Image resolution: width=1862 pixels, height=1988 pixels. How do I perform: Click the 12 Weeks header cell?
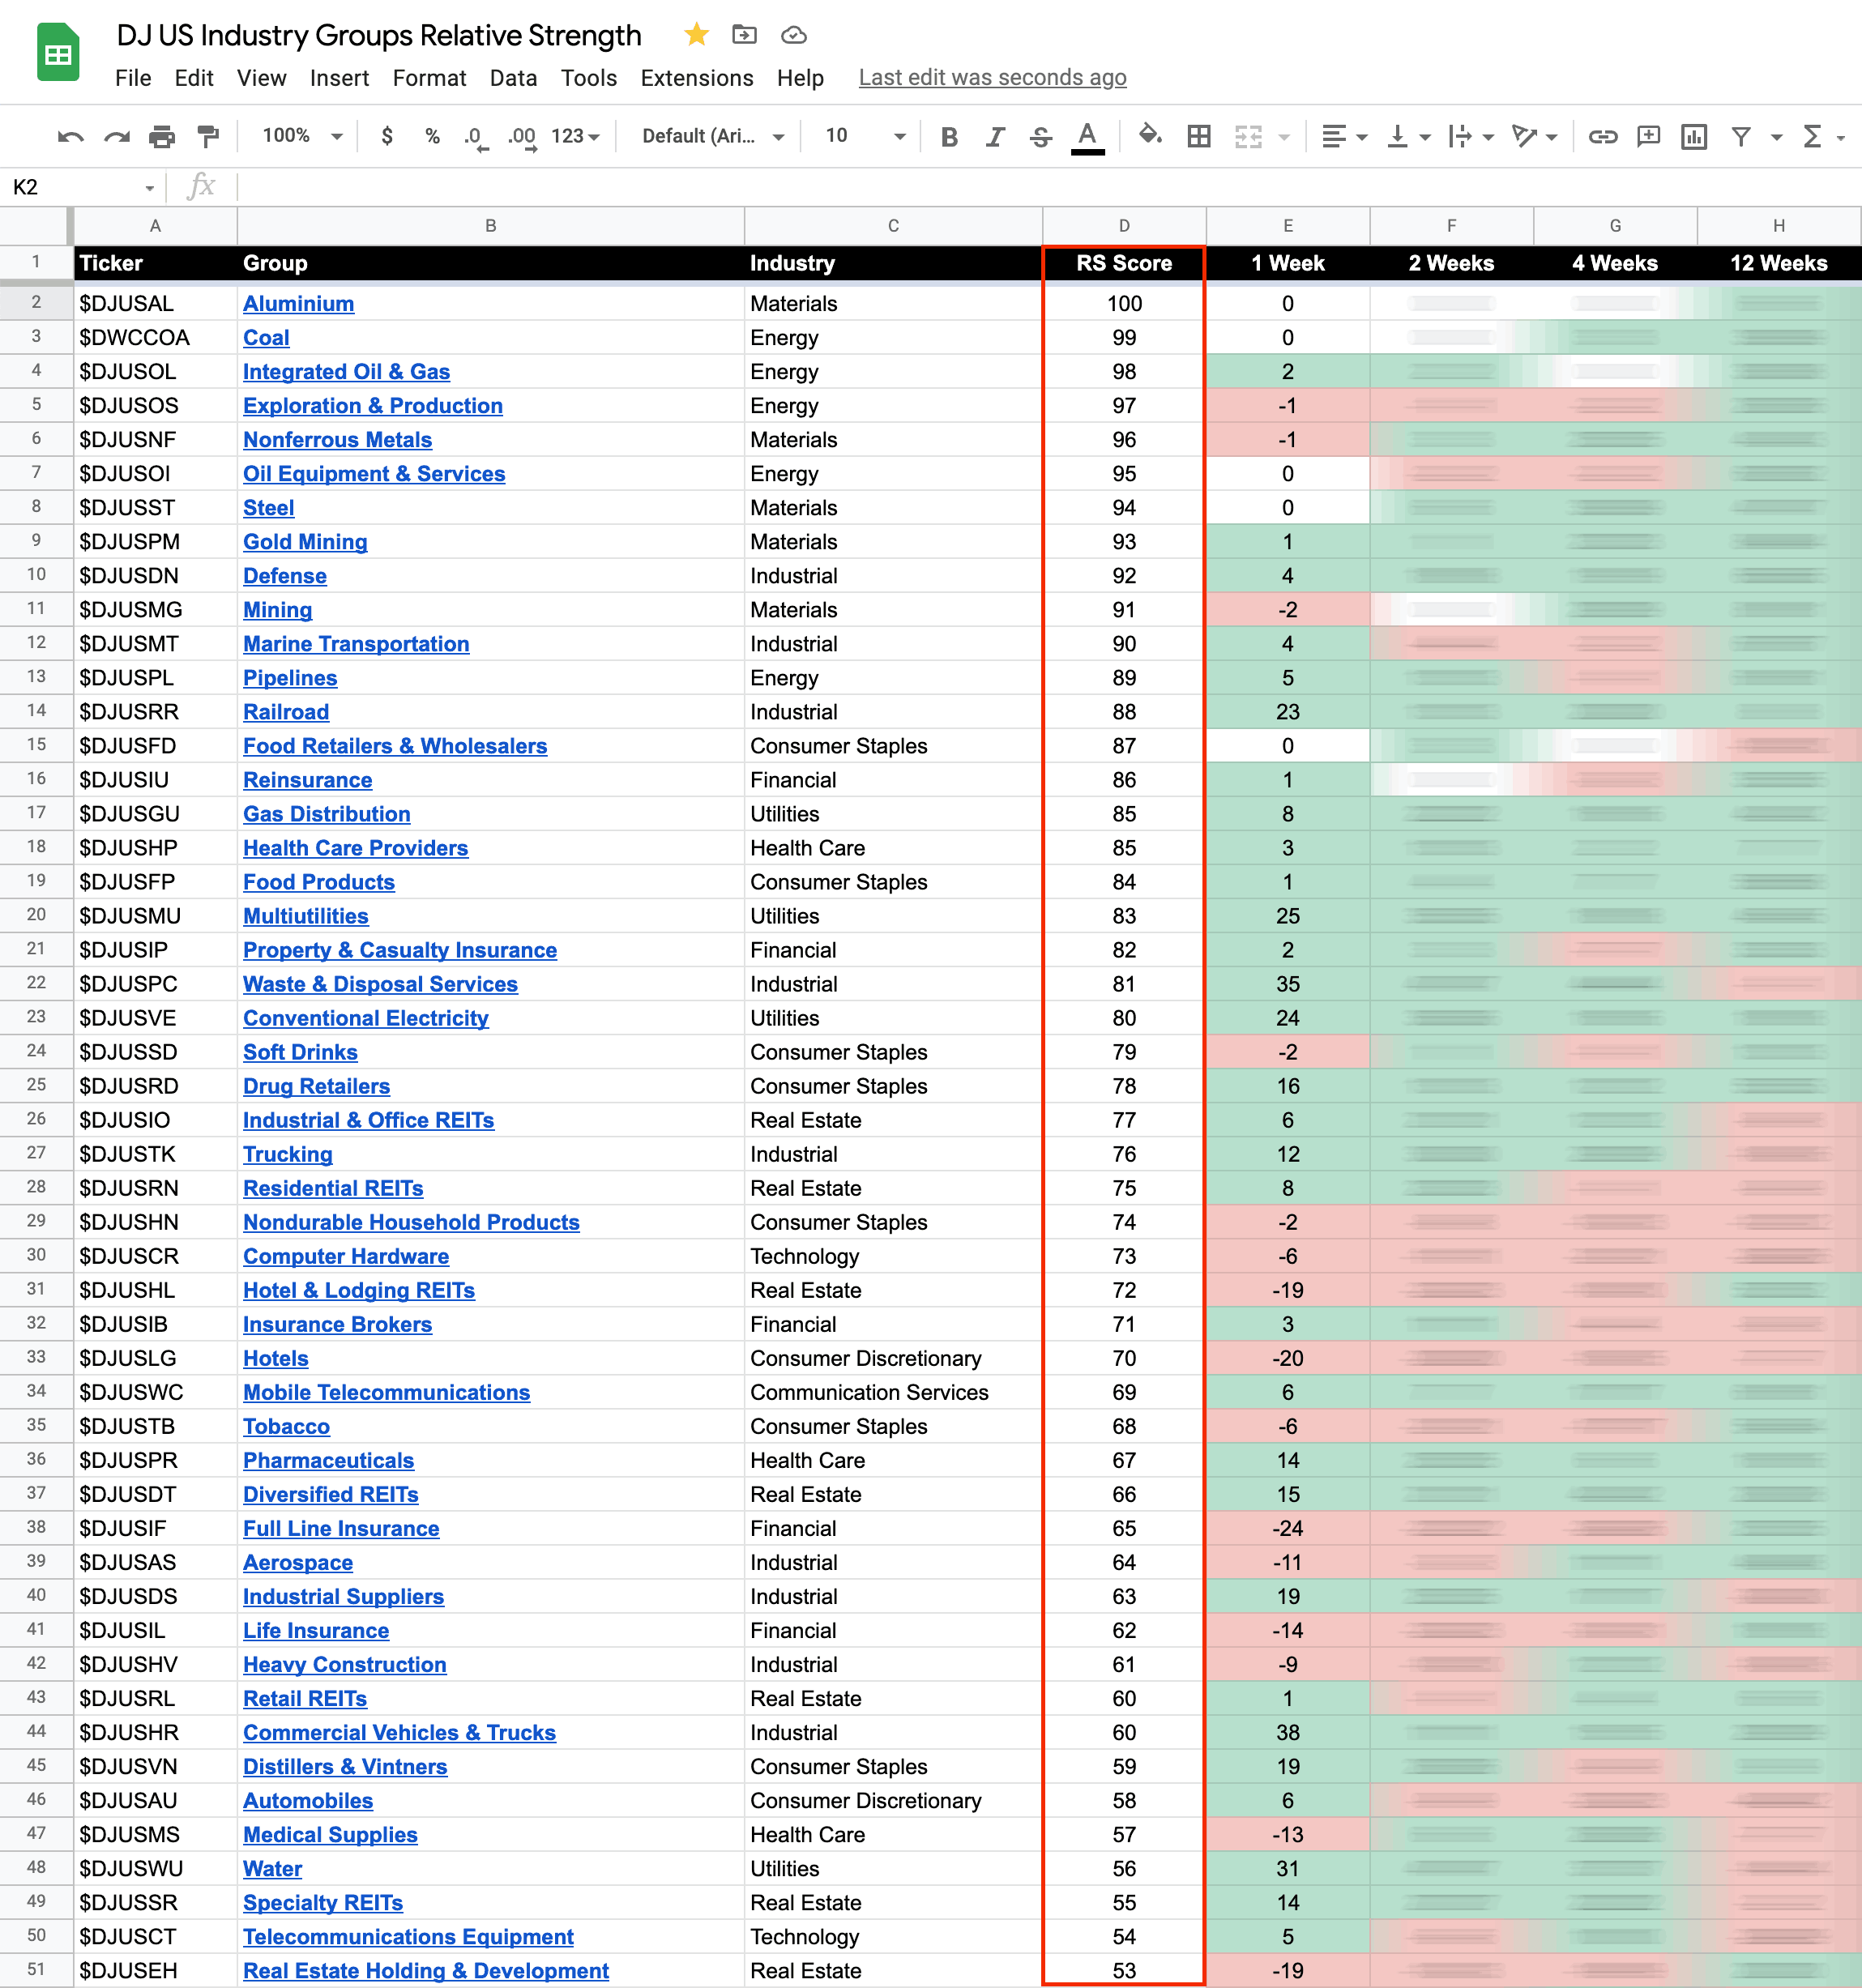(x=1779, y=264)
